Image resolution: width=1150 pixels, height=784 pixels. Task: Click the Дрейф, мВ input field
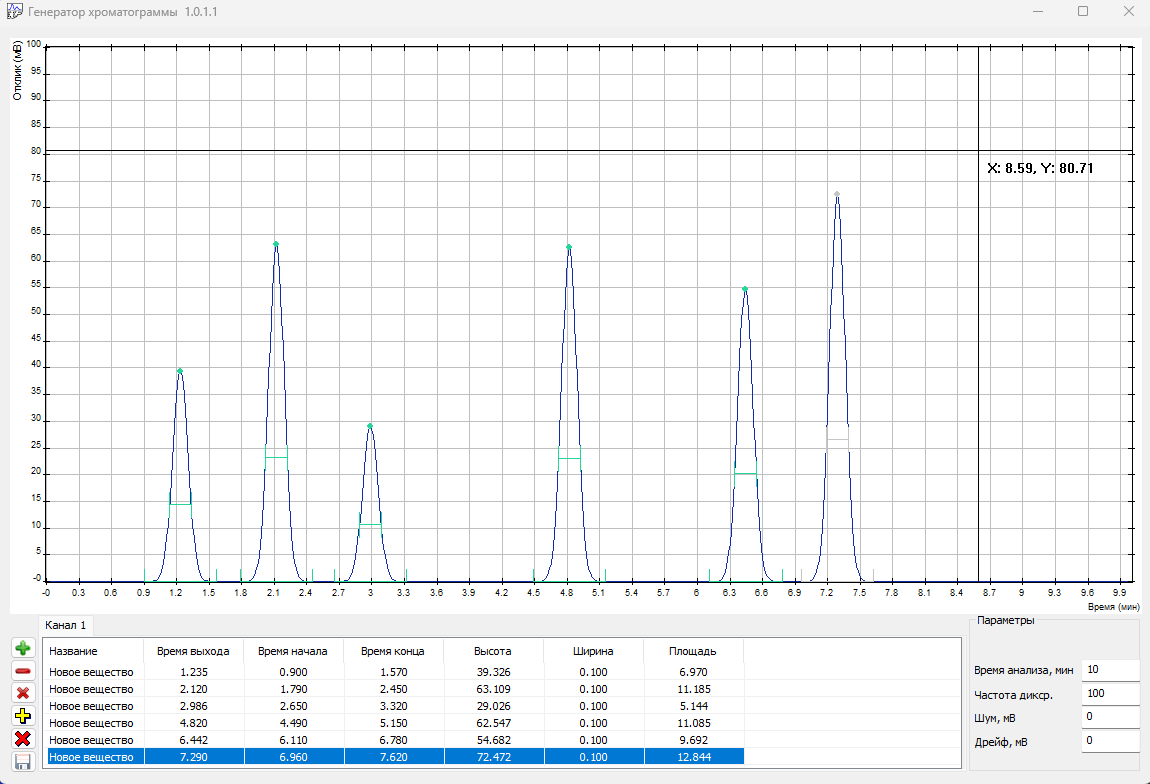[x=1110, y=741]
